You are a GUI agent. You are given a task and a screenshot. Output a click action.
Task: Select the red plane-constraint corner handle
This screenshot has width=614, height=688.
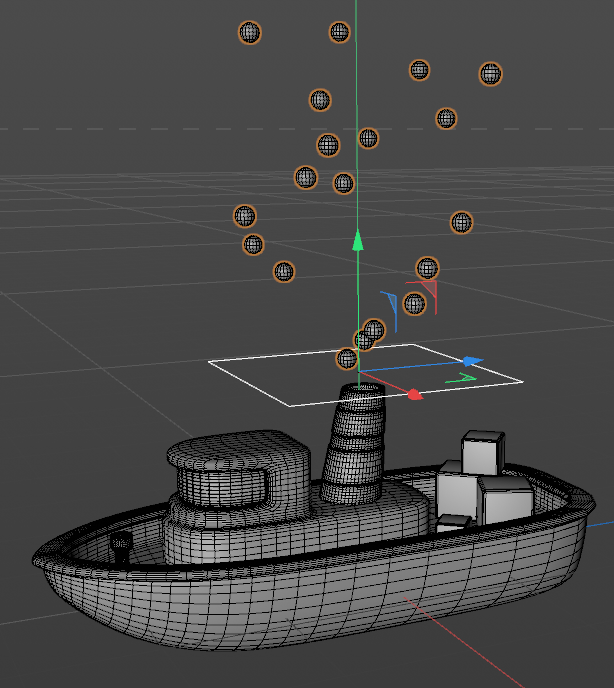coord(423,294)
